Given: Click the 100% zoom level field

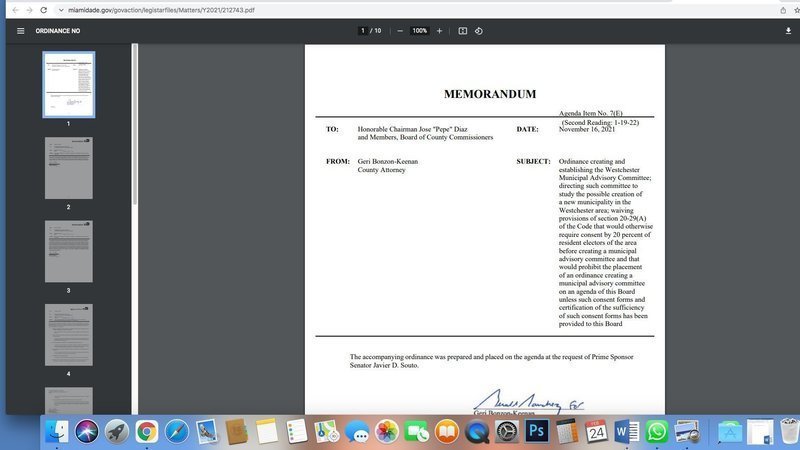Looking at the screenshot, I should (419, 31).
